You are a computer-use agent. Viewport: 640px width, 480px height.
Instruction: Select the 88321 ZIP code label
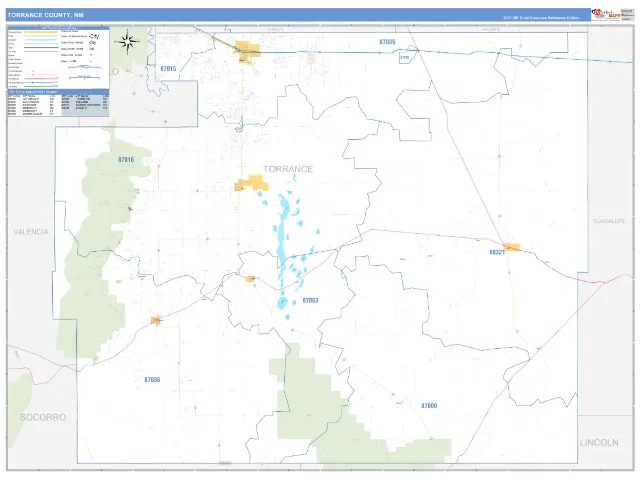(496, 252)
